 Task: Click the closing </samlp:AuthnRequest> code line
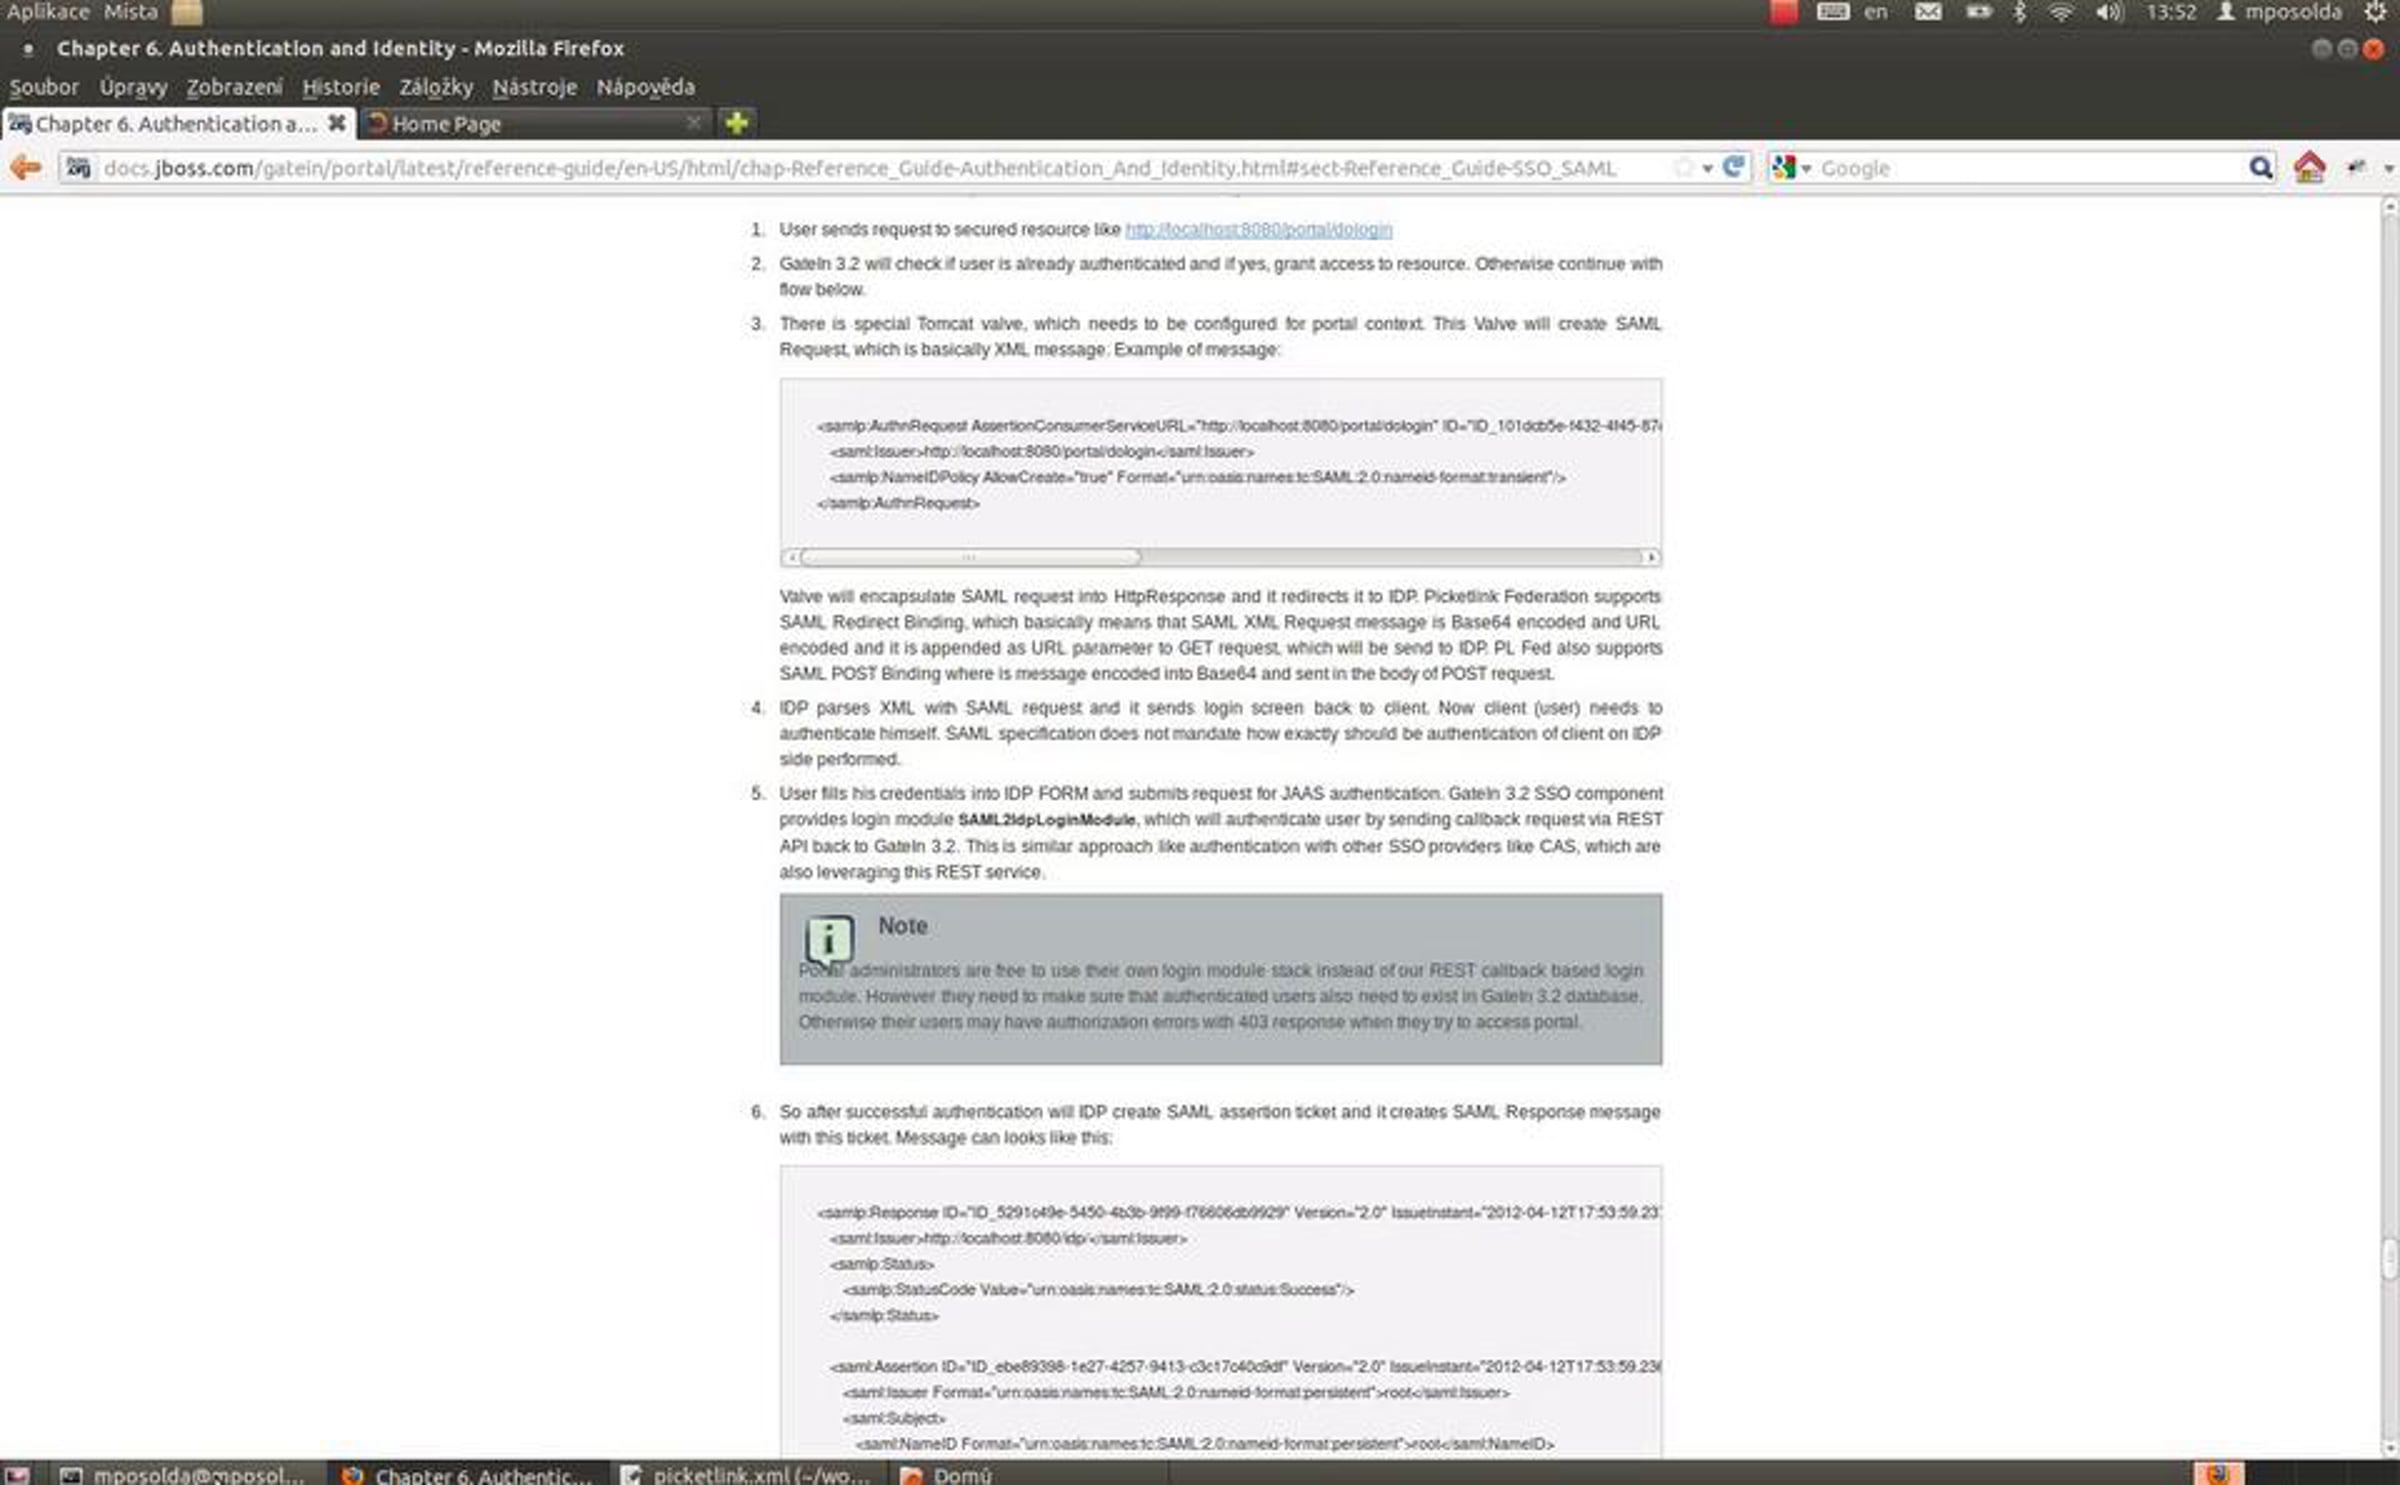coord(898,503)
